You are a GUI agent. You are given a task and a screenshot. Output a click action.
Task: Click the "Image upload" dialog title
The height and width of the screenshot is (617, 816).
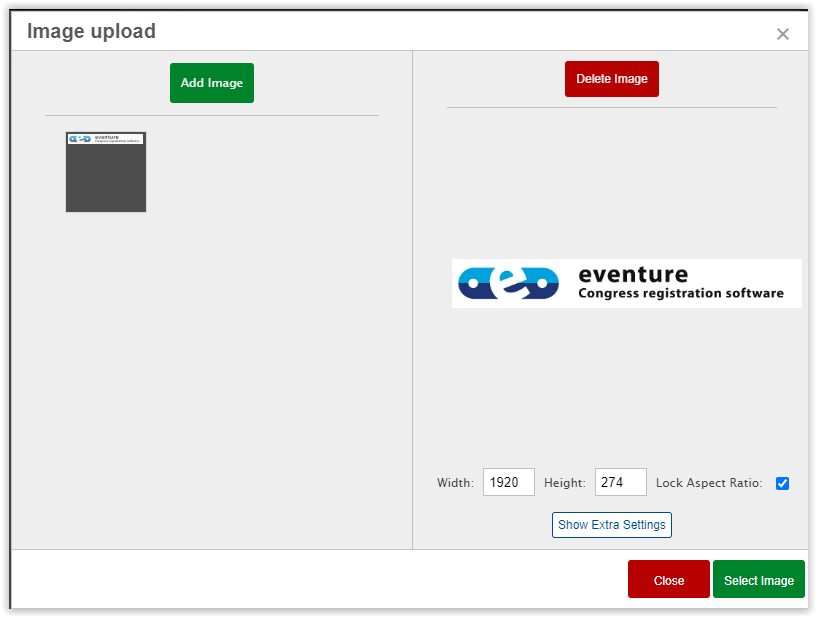(91, 32)
